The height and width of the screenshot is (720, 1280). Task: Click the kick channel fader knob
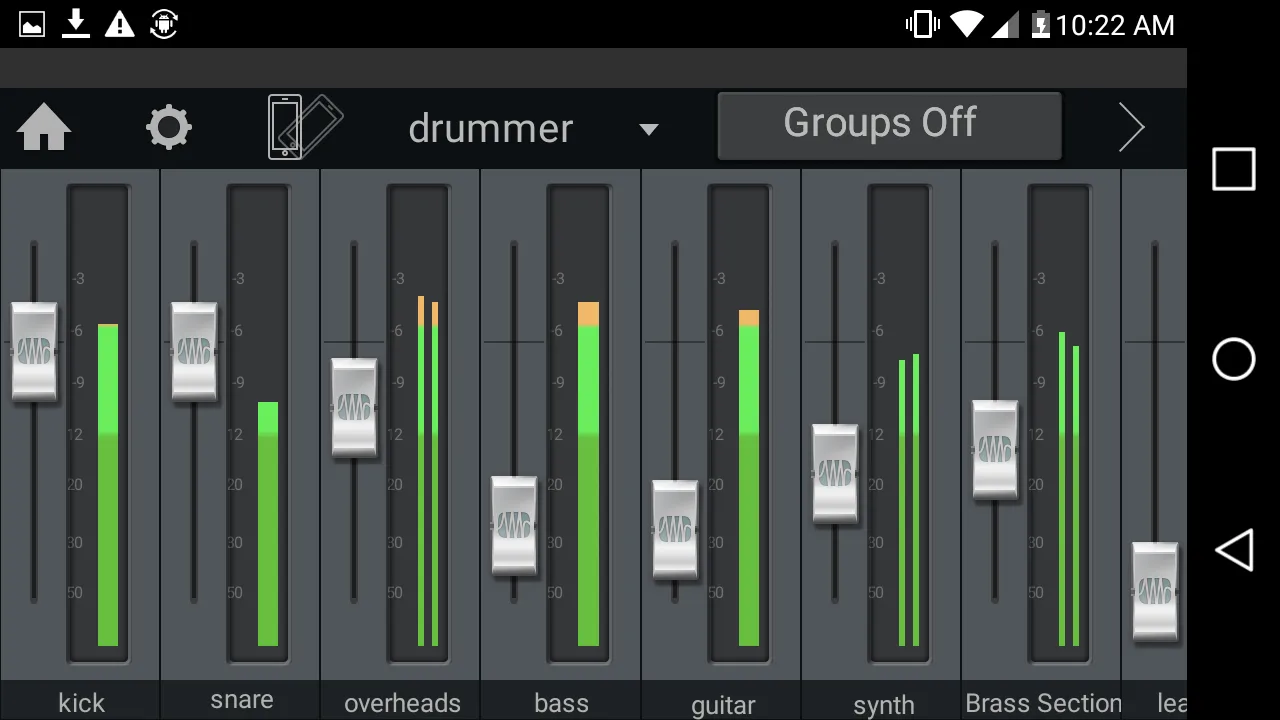(34, 352)
